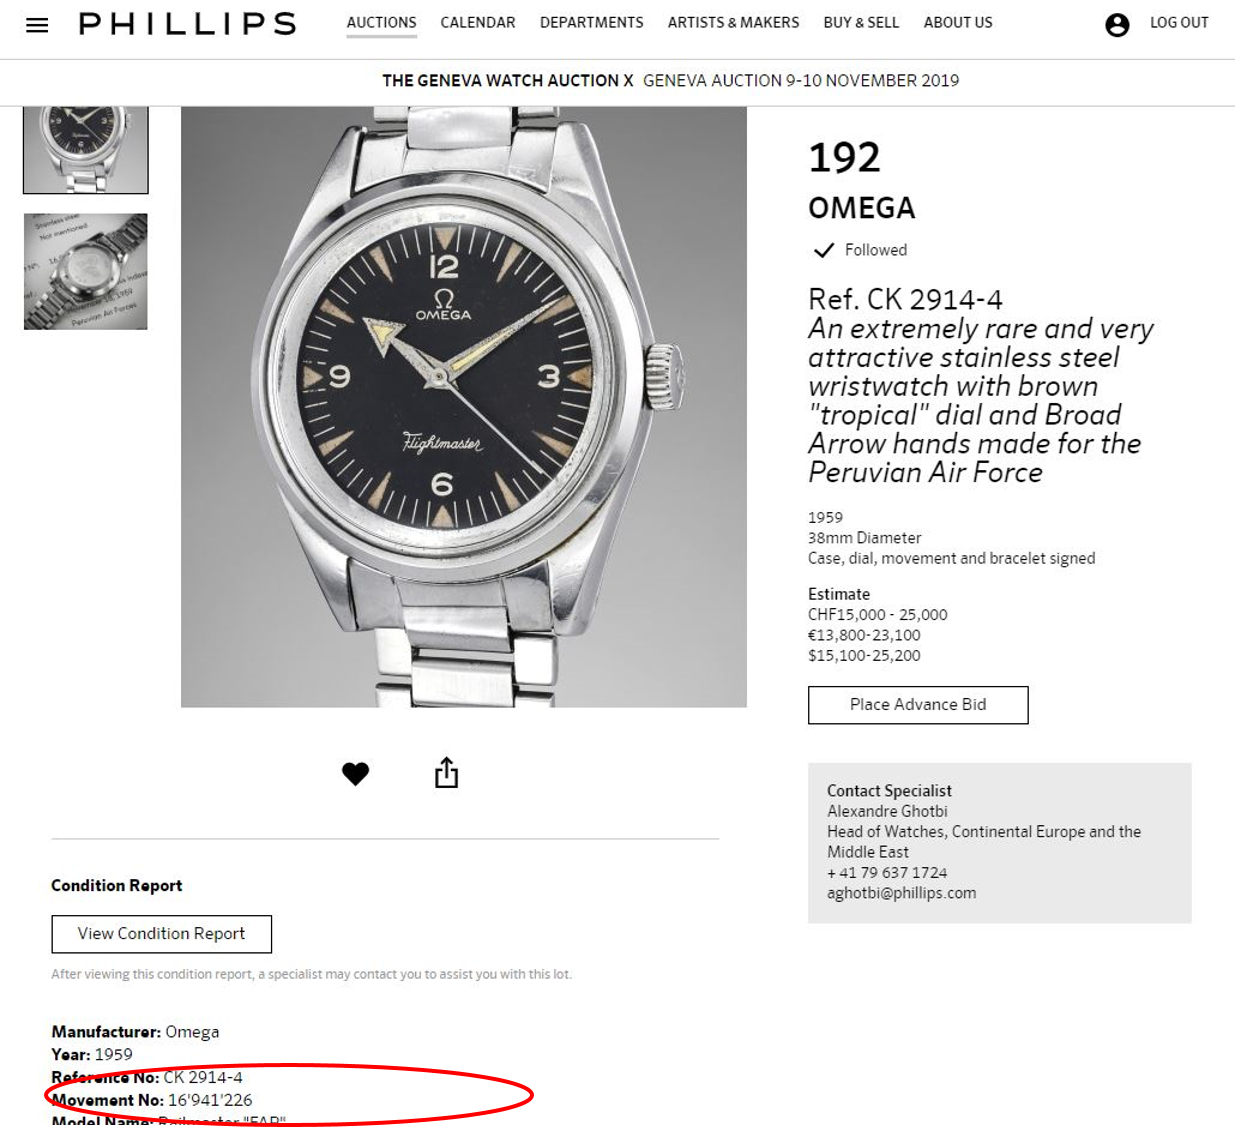Click the share icon below the watch image
The width and height of the screenshot is (1235, 1127).
tap(446, 773)
